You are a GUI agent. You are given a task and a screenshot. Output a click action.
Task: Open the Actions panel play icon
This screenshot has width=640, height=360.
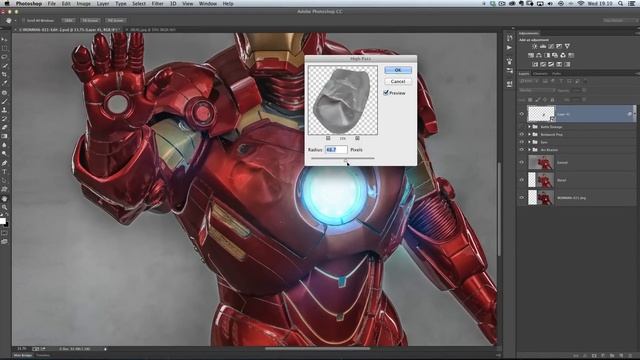click(x=509, y=48)
